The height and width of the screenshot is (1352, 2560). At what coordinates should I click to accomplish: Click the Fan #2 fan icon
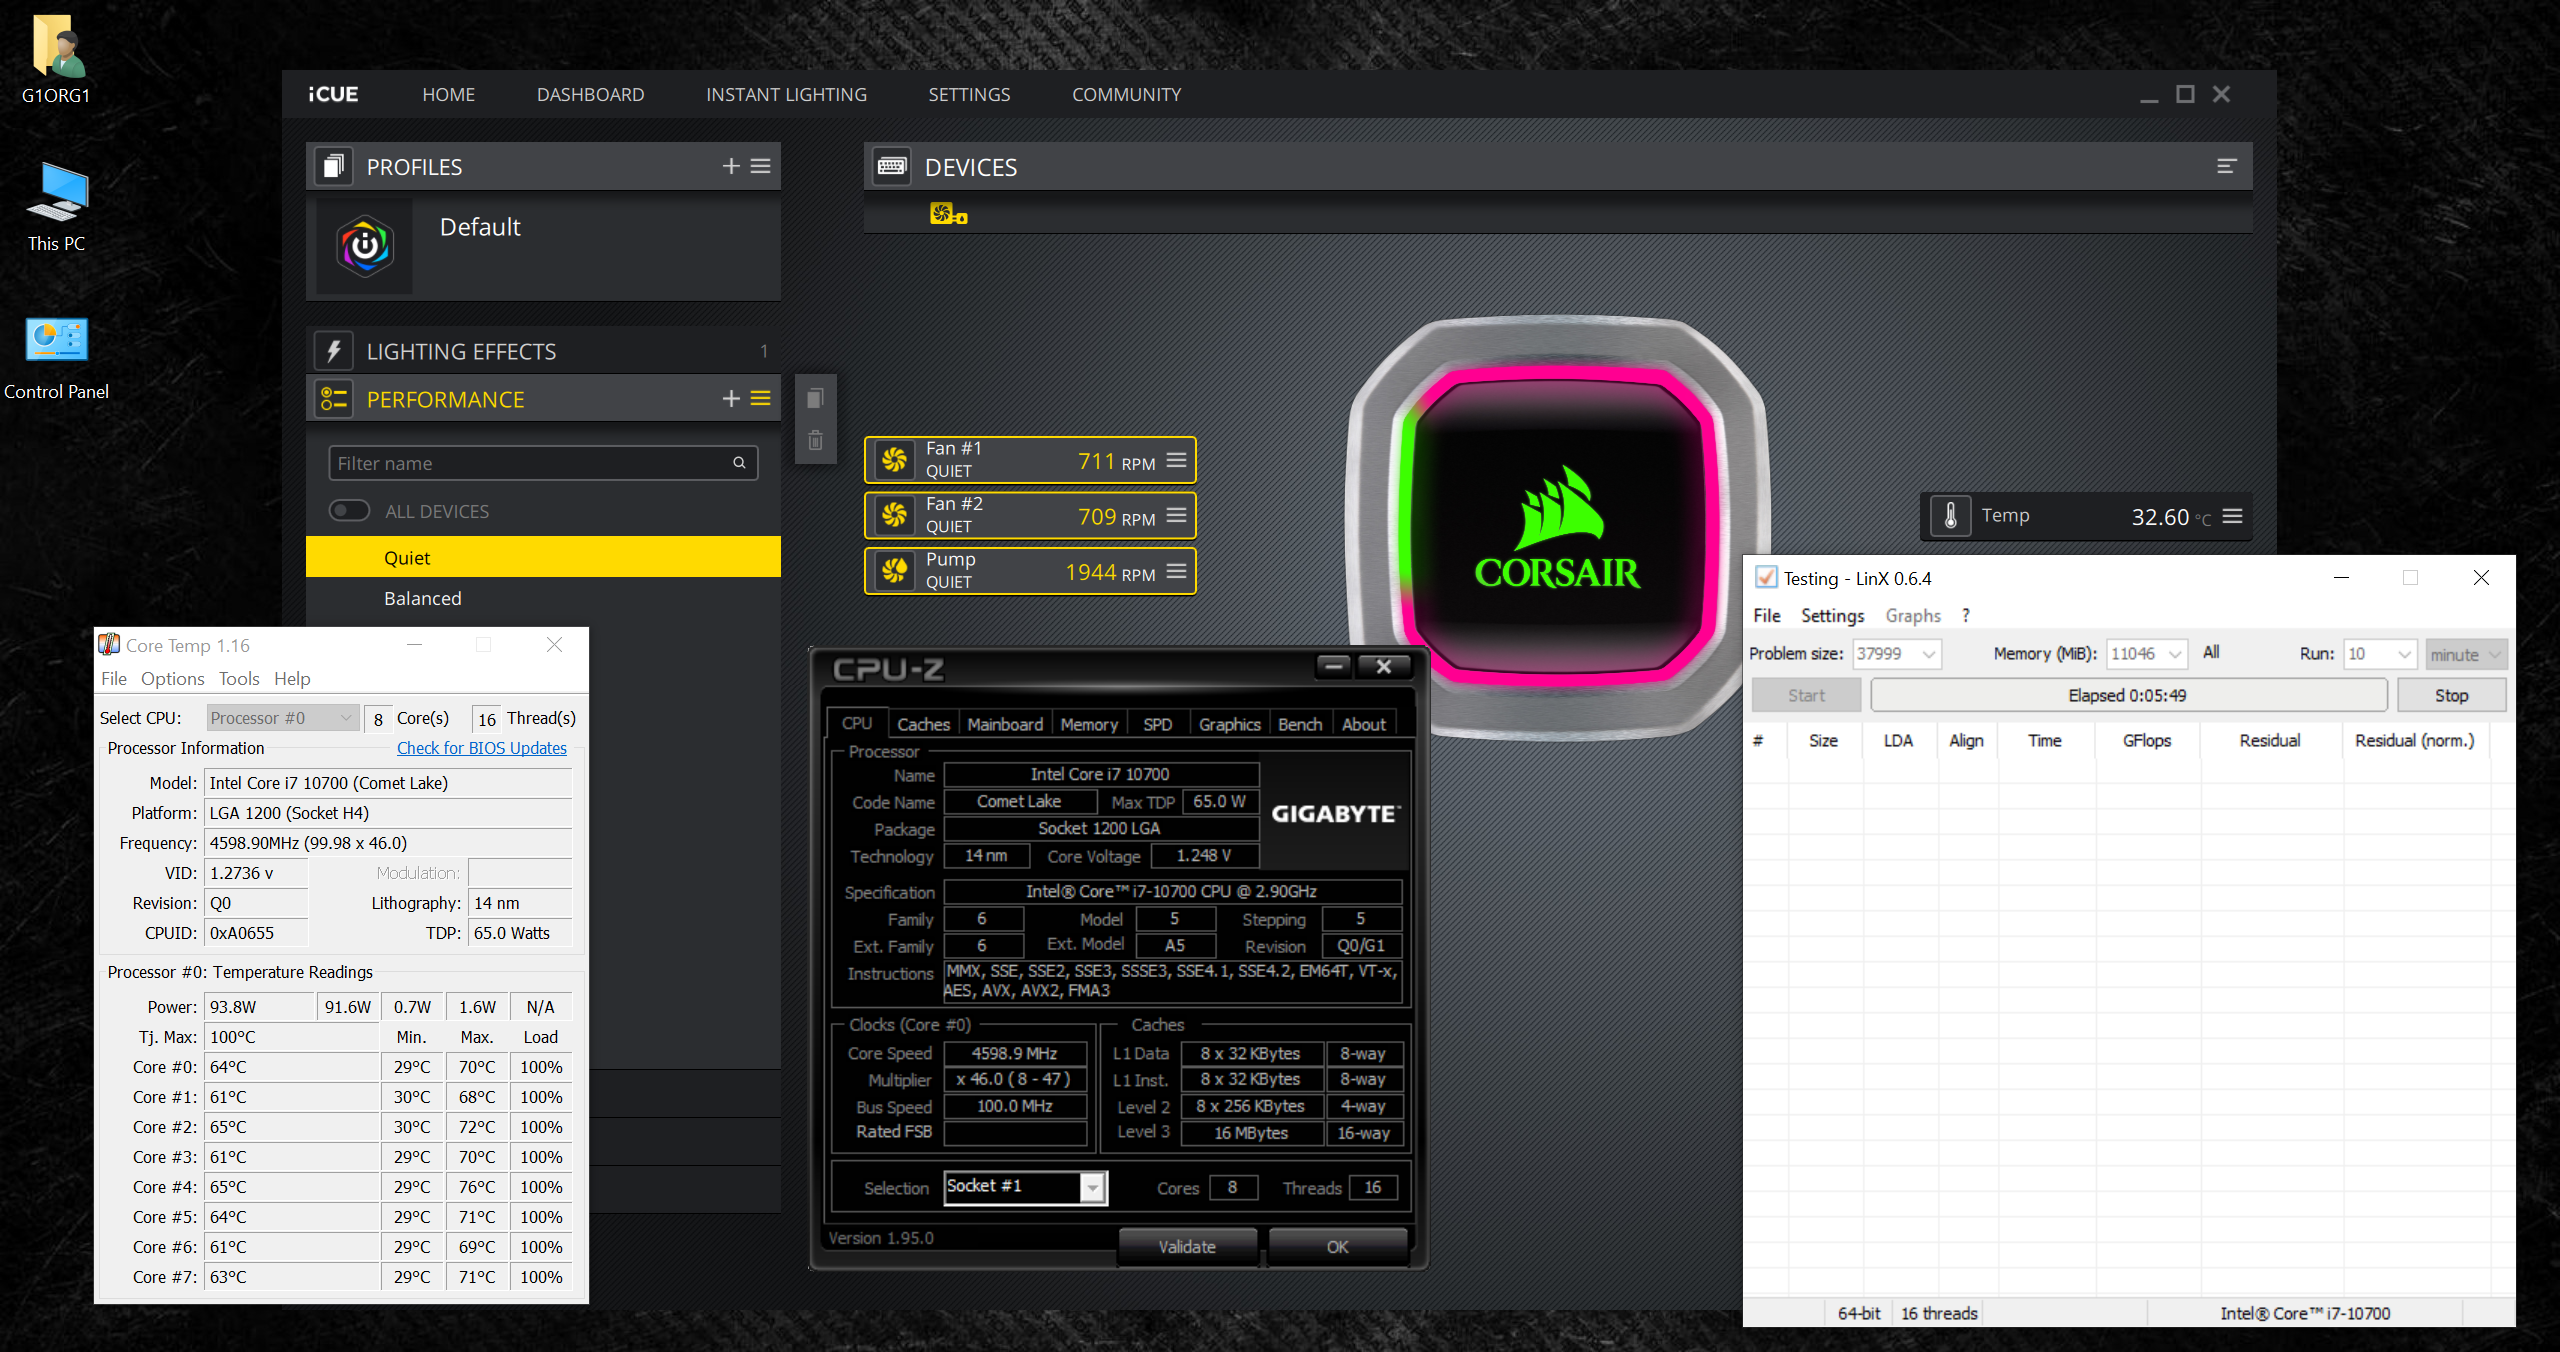(x=894, y=515)
